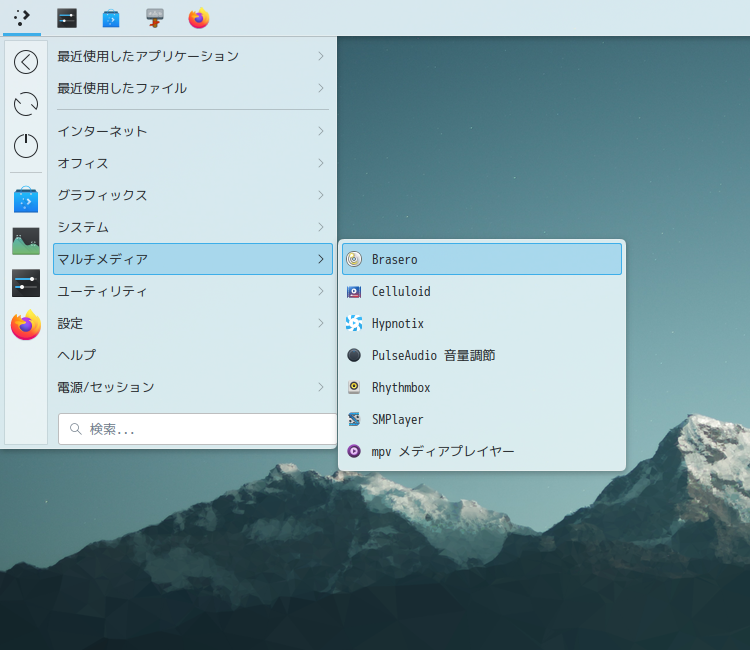Open PulseAudio 音量調節
Screen dimensions: 750x650
pyautogui.click(x=482, y=355)
